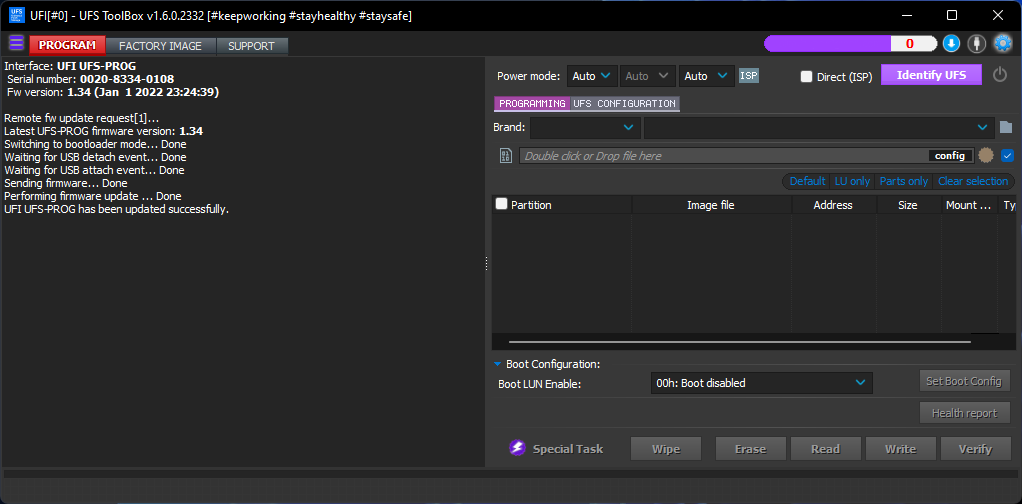This screenshot has height=504, width=1022.
Task: Open the first Power mode Auto dropdown
Action: click(x=592, y=76)
